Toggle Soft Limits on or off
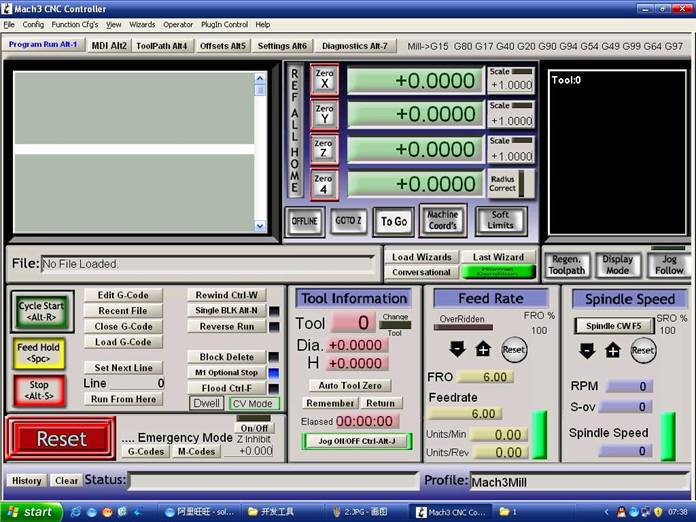Screen dimensions: 696x522 coord(501,220)
